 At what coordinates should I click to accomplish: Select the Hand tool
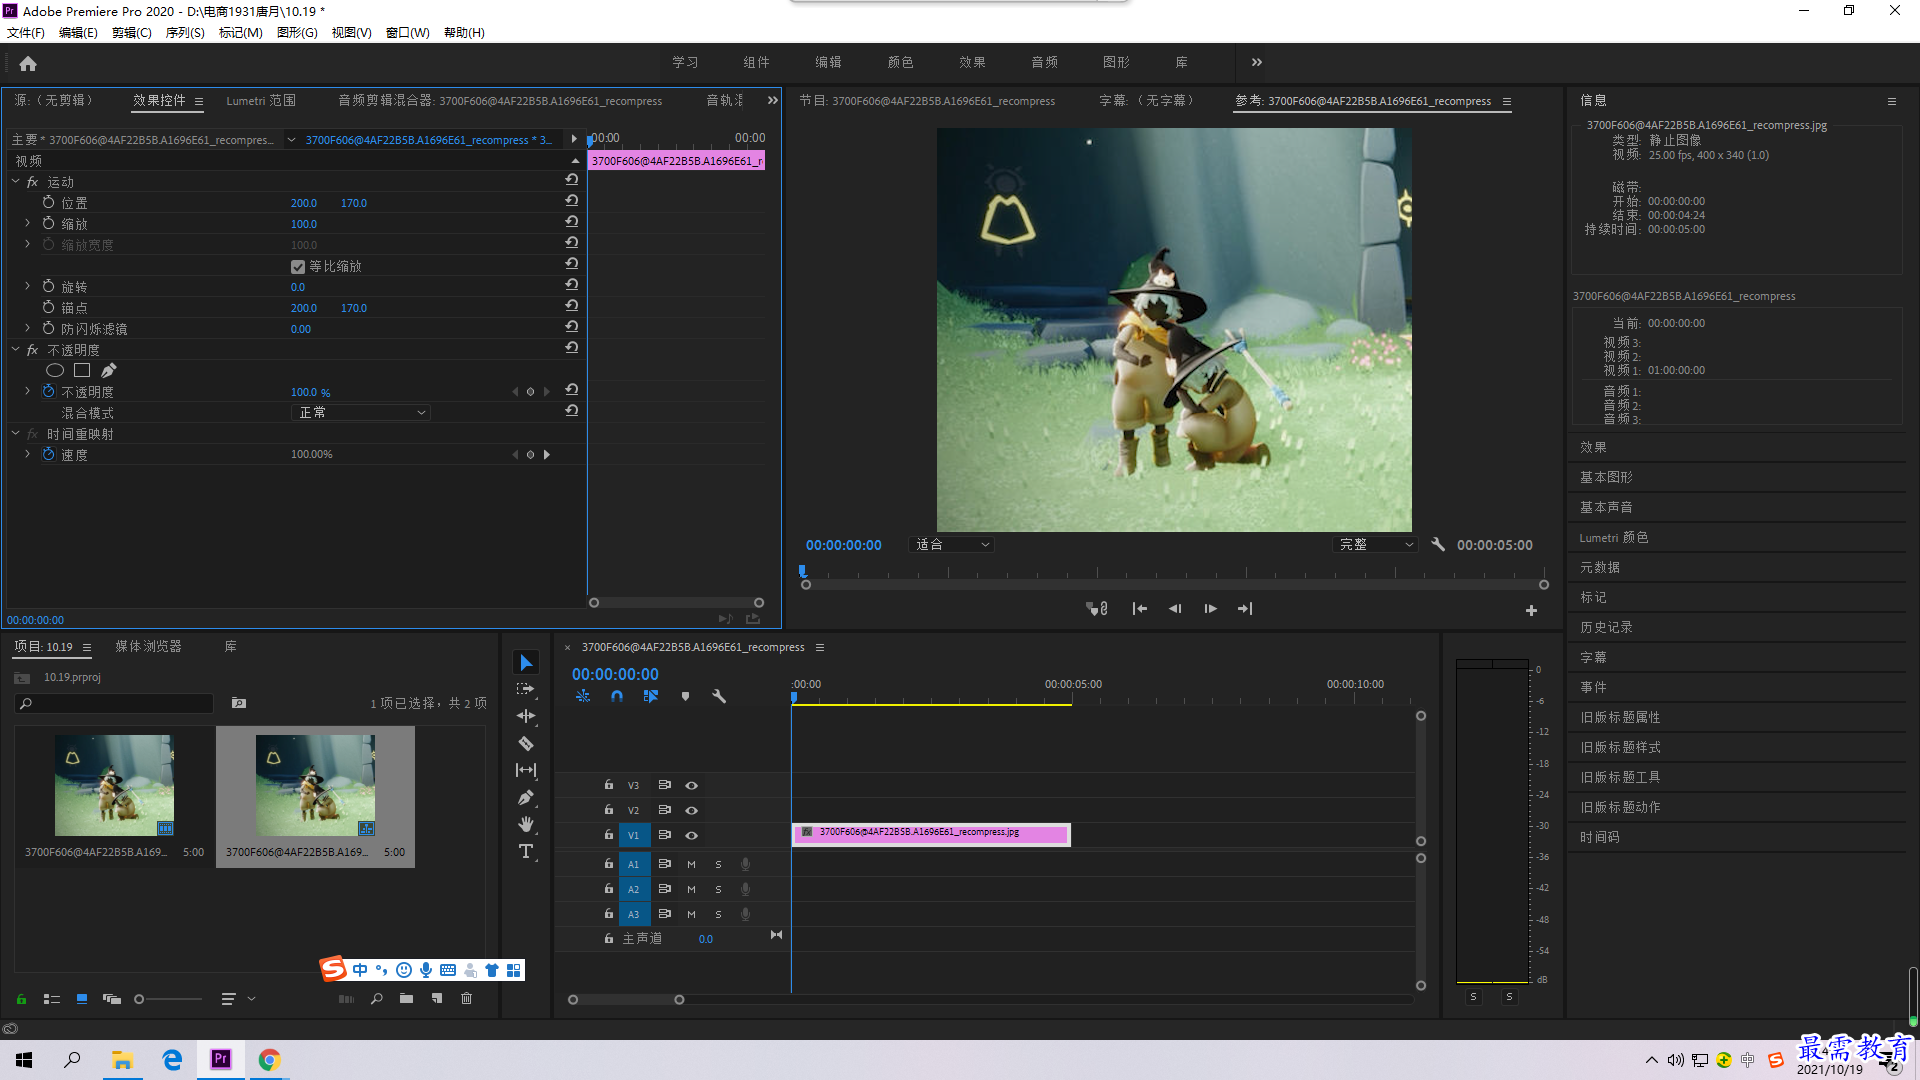click(x=526, y=824)
